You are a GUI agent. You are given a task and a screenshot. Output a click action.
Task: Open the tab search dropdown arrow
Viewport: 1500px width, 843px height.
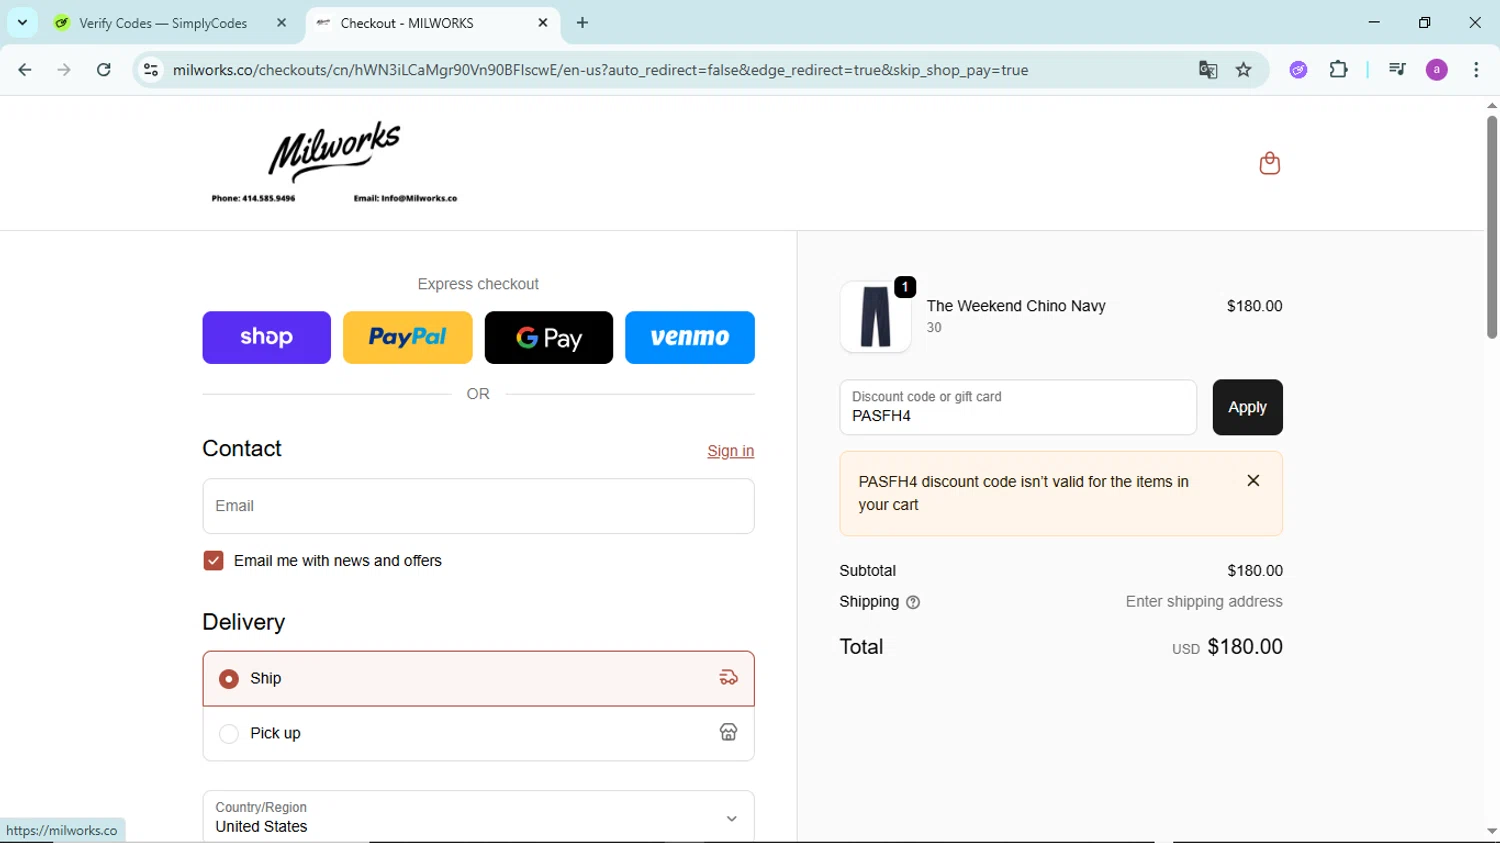(x=22, y=22)
